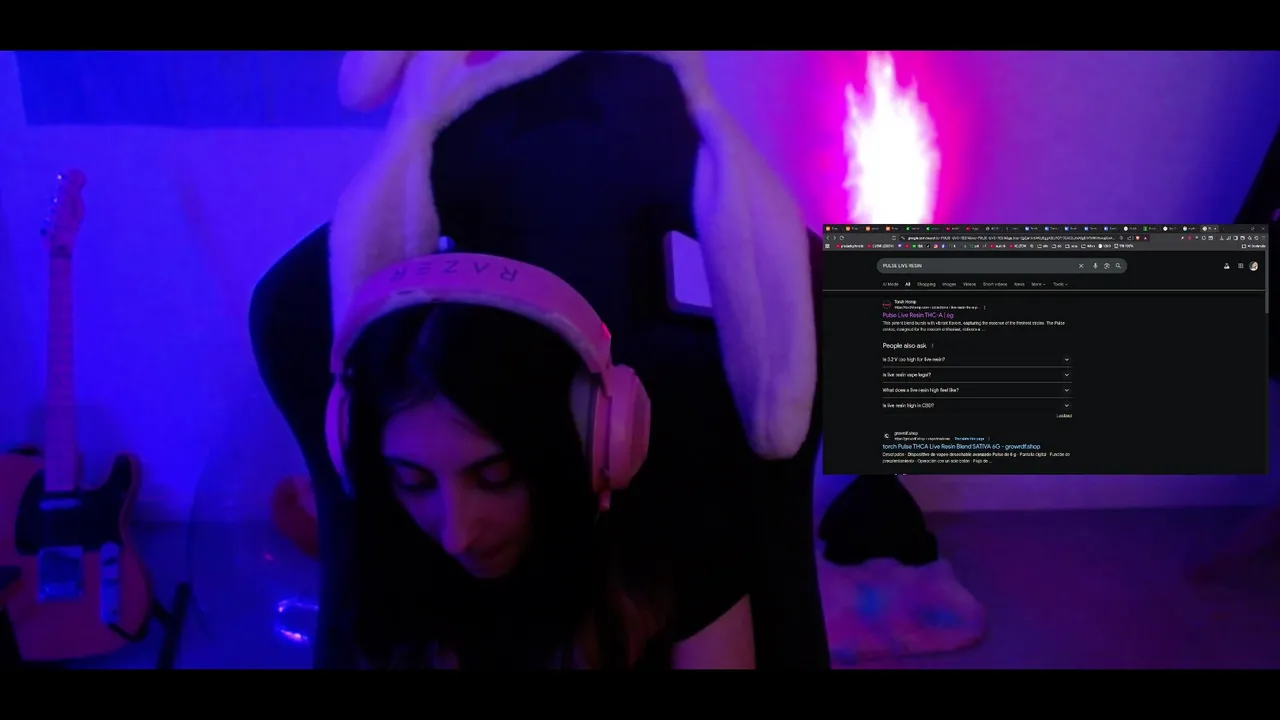1280x720 pixels.
Task: Open "torch Pulse THCA Live Resin Blend SATIVA 6G" link
Action: [961, 447]
